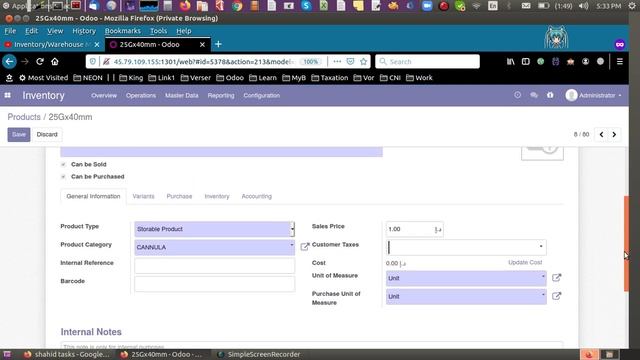Open Wi-Fi network indicator
640x360 pixels.
476,6
